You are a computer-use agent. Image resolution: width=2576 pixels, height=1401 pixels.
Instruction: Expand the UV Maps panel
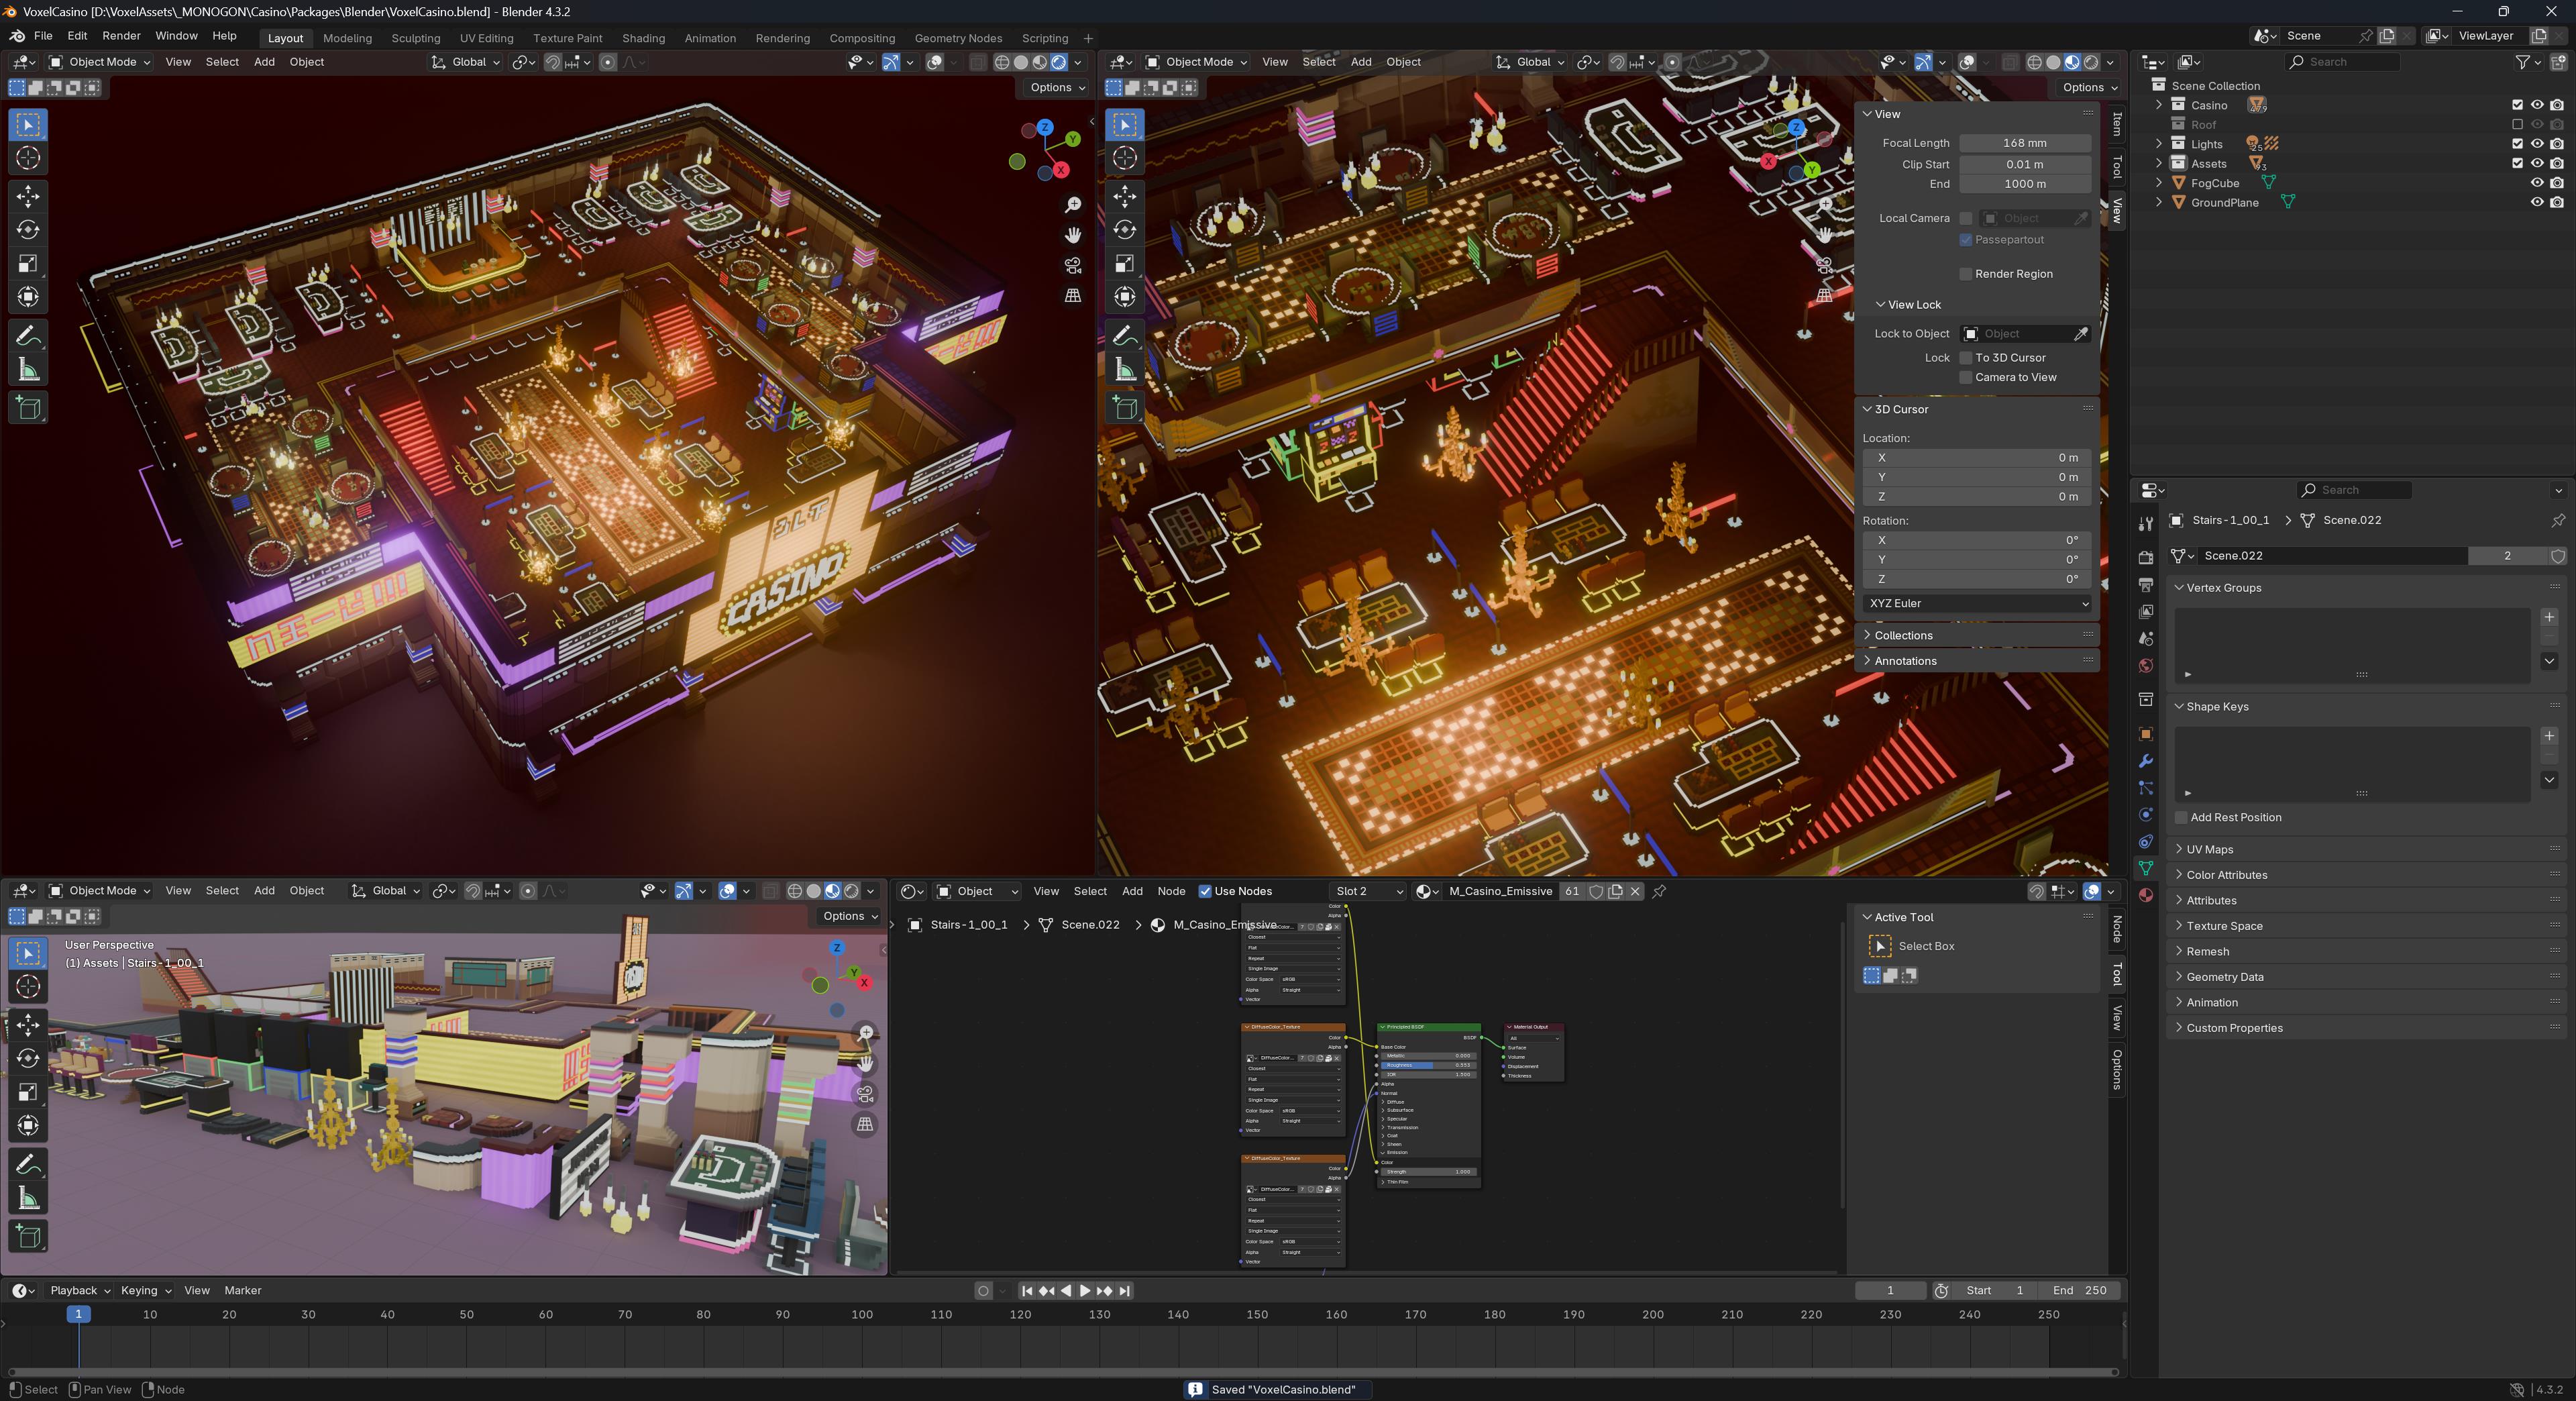(2209, 849)
